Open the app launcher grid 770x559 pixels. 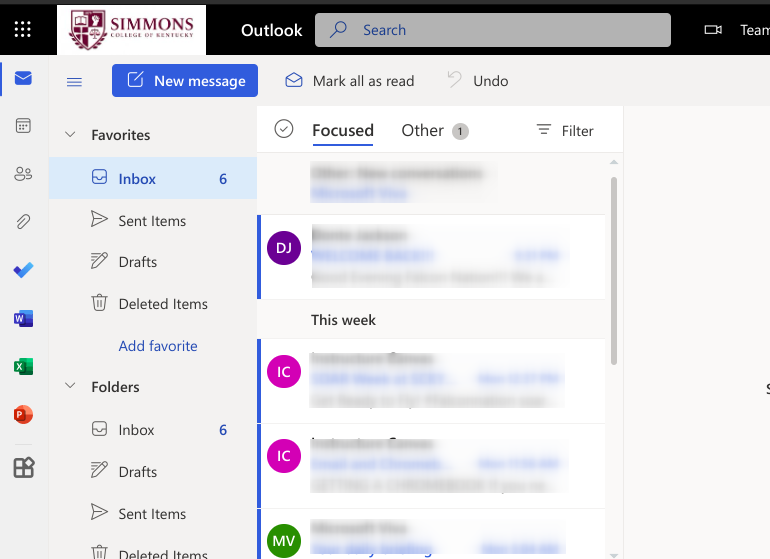[x=23, y=29]
